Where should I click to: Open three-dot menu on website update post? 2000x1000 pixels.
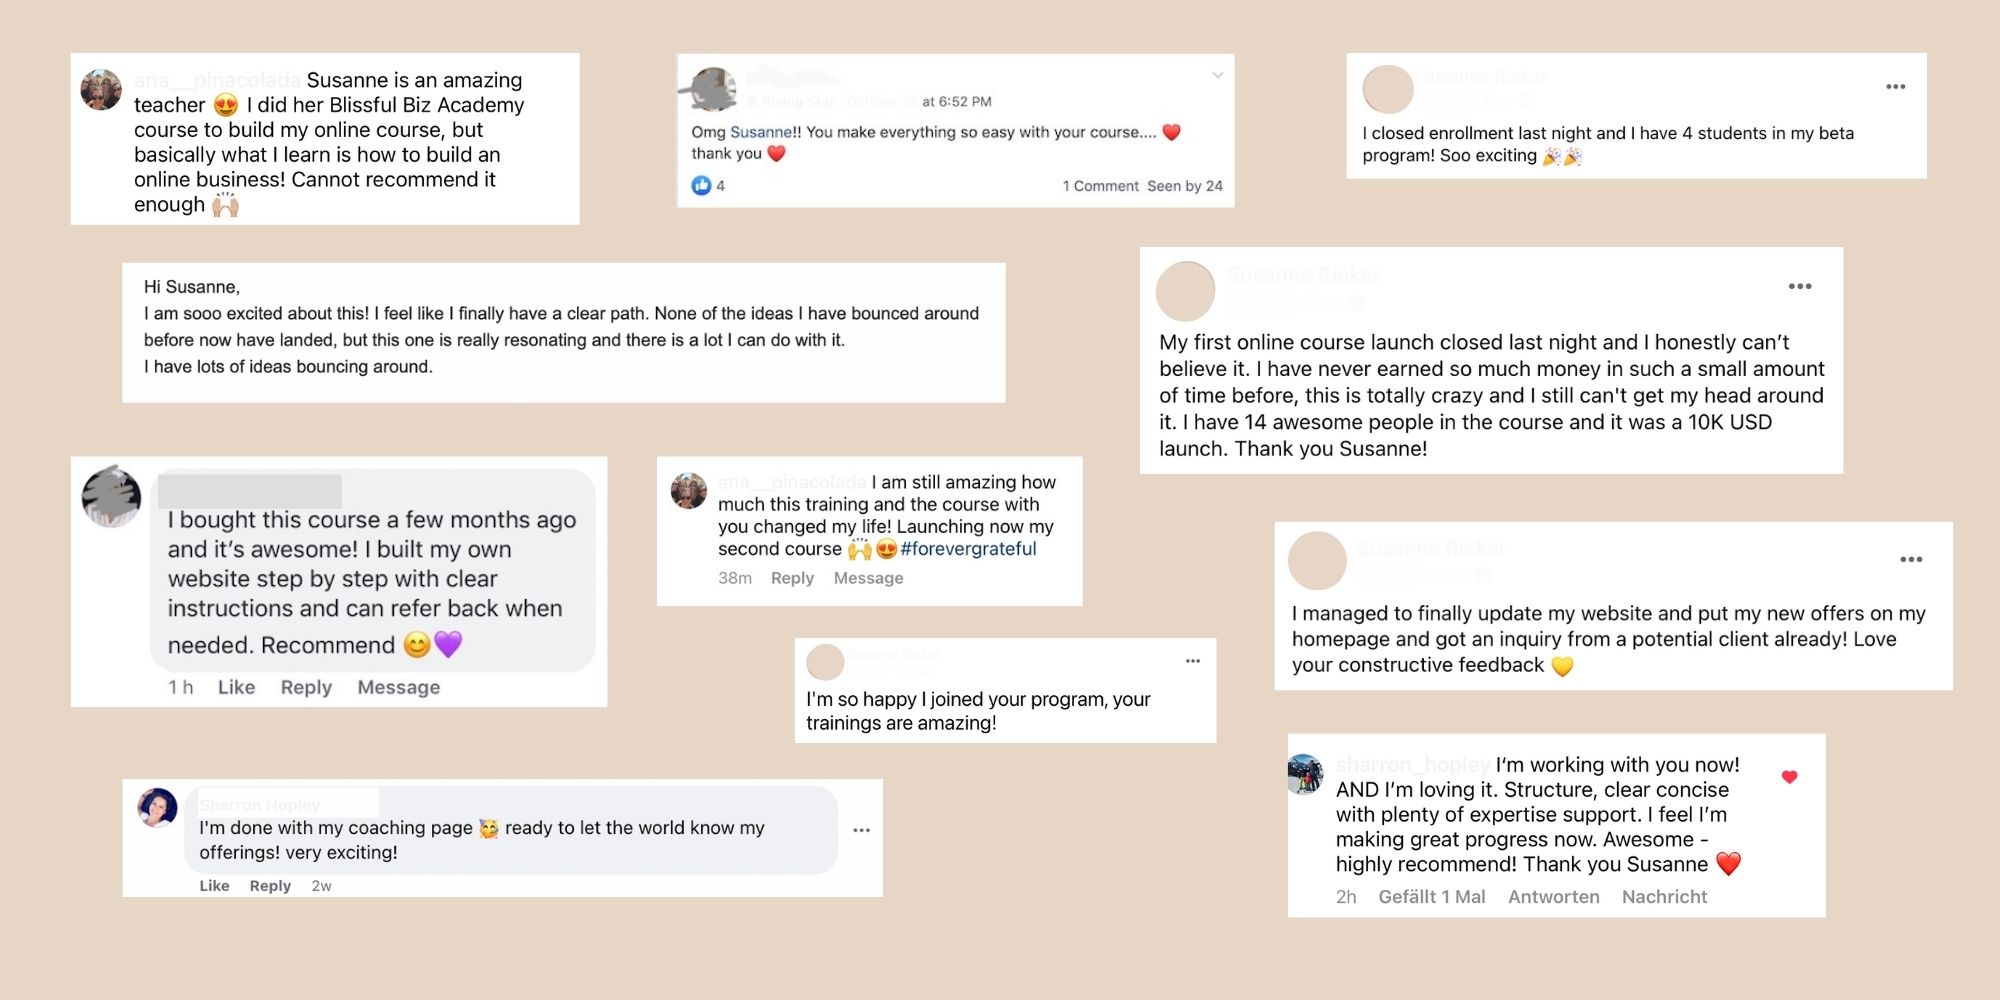click(1911, 559)
